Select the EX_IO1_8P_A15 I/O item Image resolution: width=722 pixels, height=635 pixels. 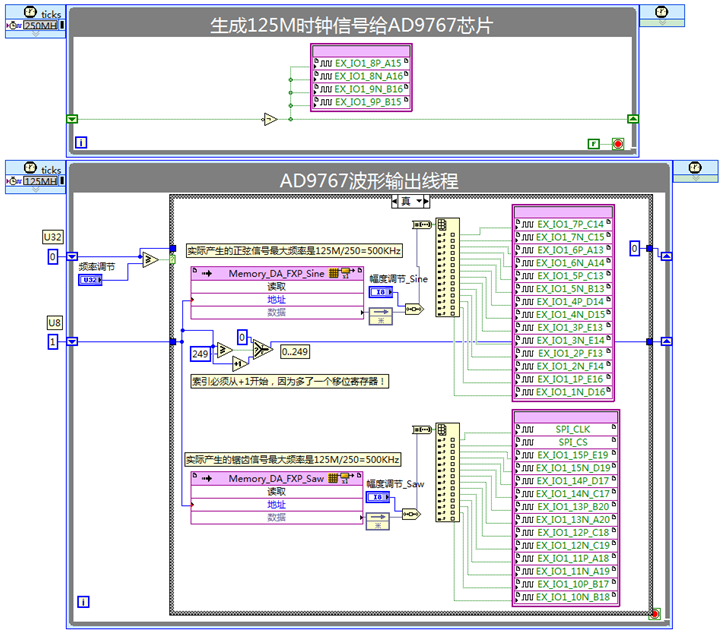[361, 63]
